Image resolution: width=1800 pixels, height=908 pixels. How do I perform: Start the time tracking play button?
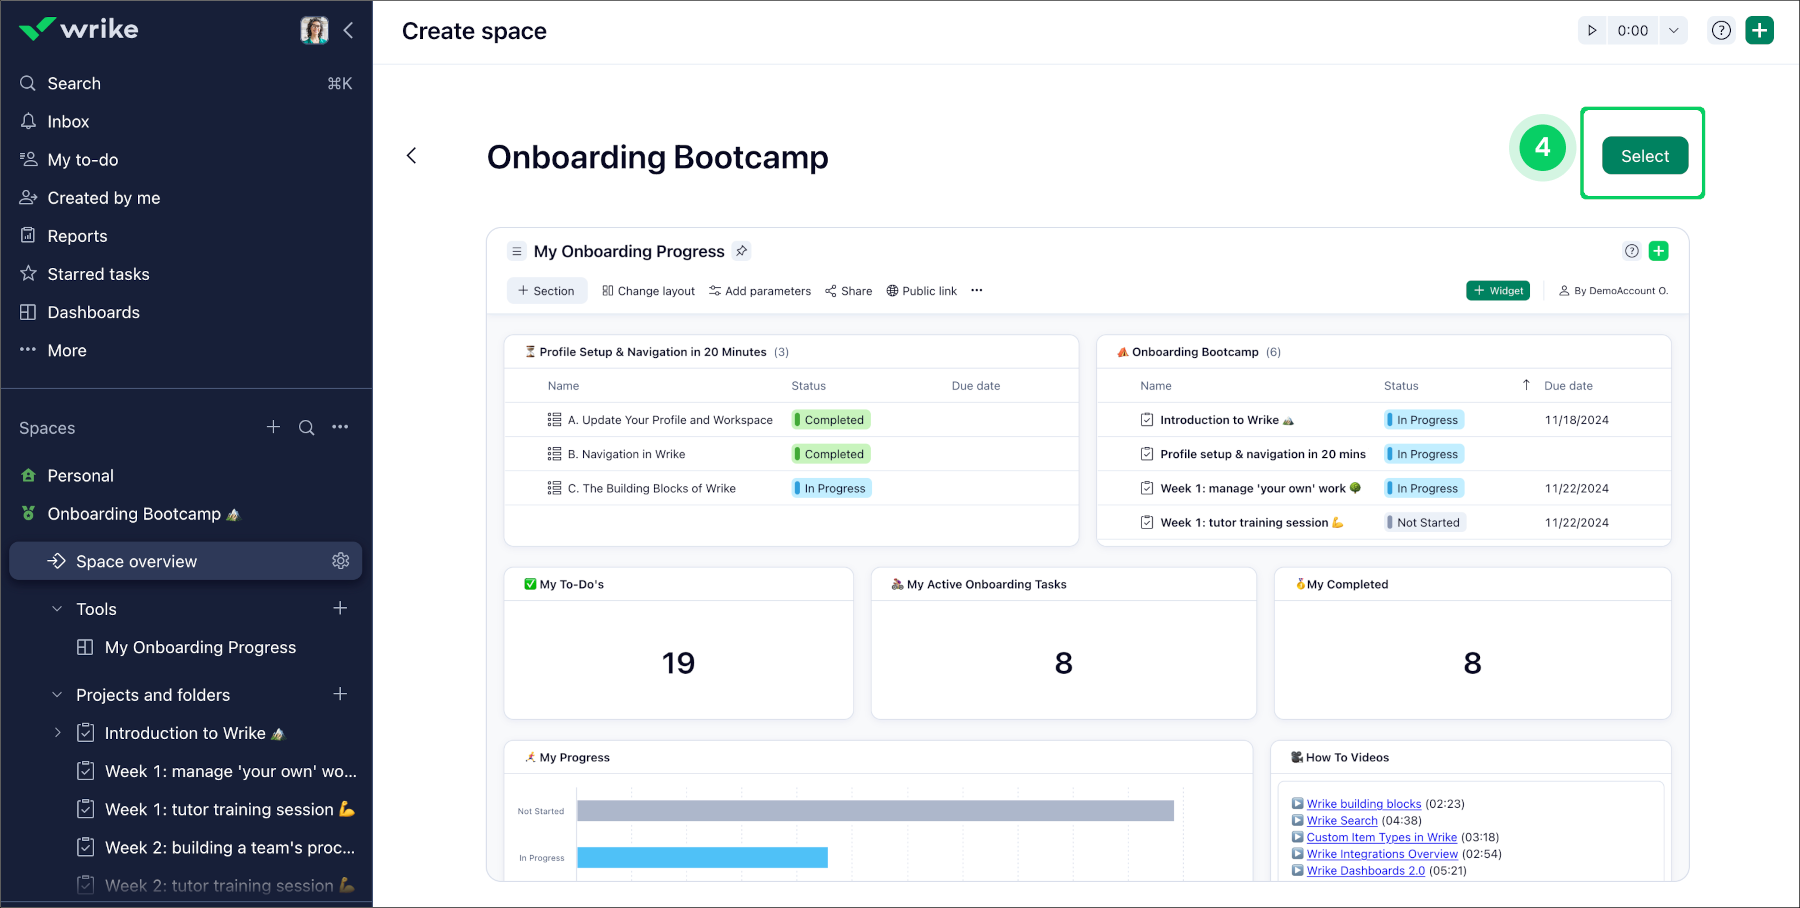(x=1592, y=30)
